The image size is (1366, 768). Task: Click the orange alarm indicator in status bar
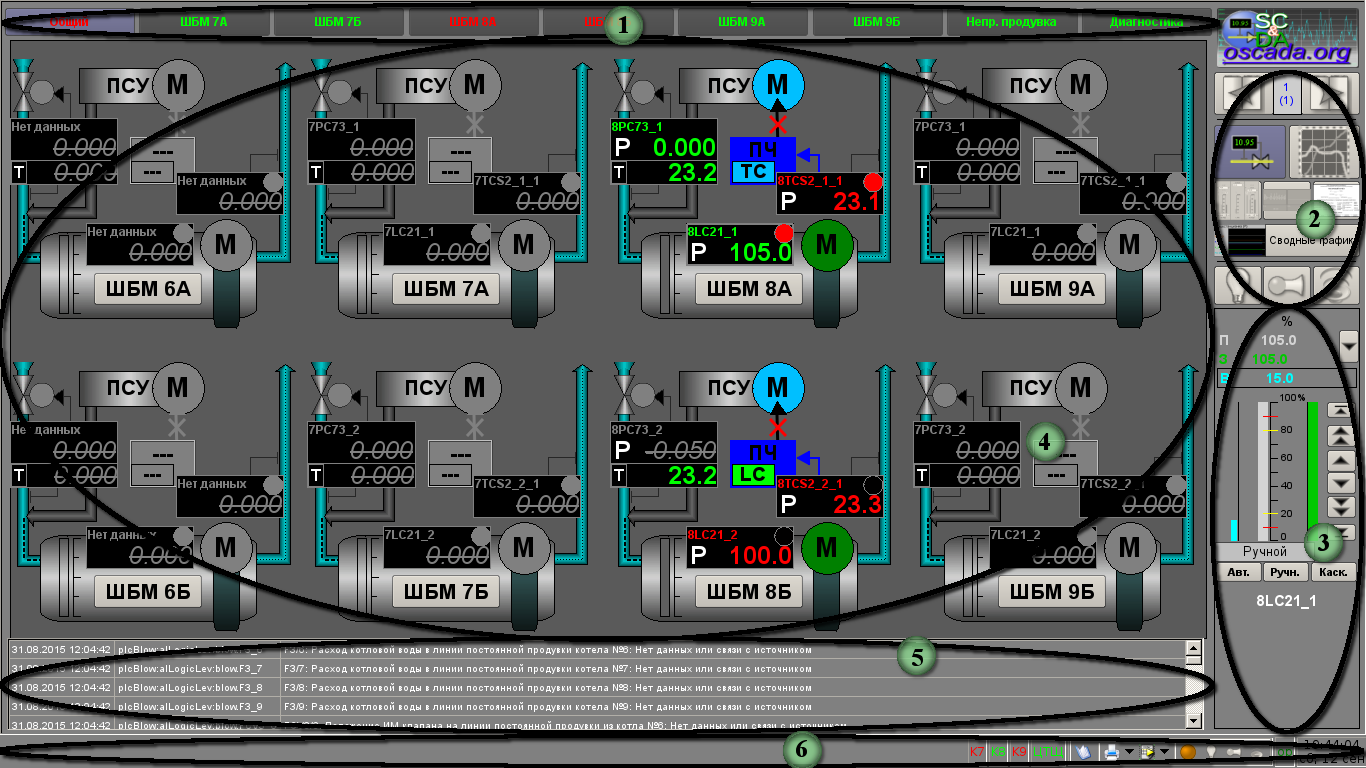pyautogui.click(x=1188, y=751)
